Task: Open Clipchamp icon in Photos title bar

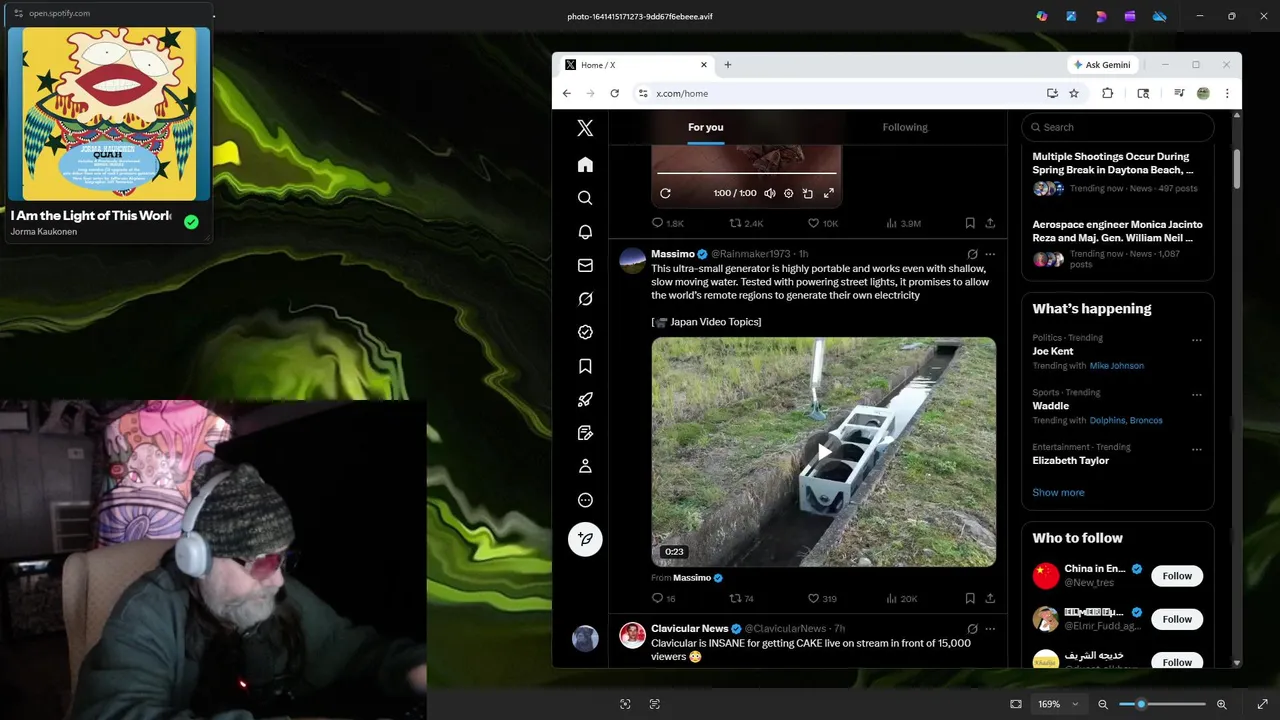Action: pos(1129,16)
